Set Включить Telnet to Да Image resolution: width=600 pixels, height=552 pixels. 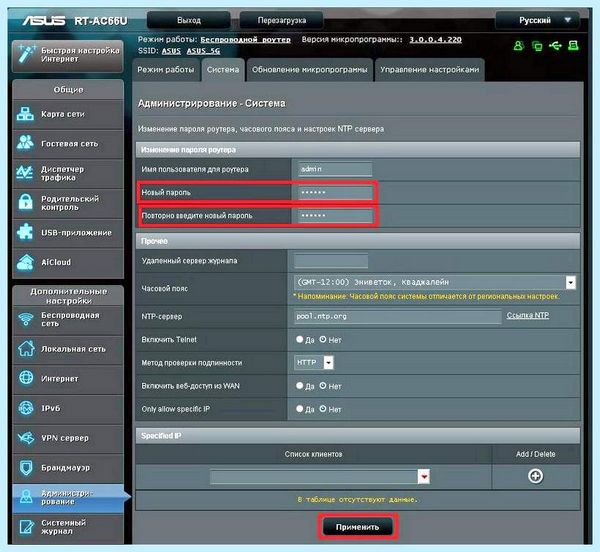pos(300,339)
